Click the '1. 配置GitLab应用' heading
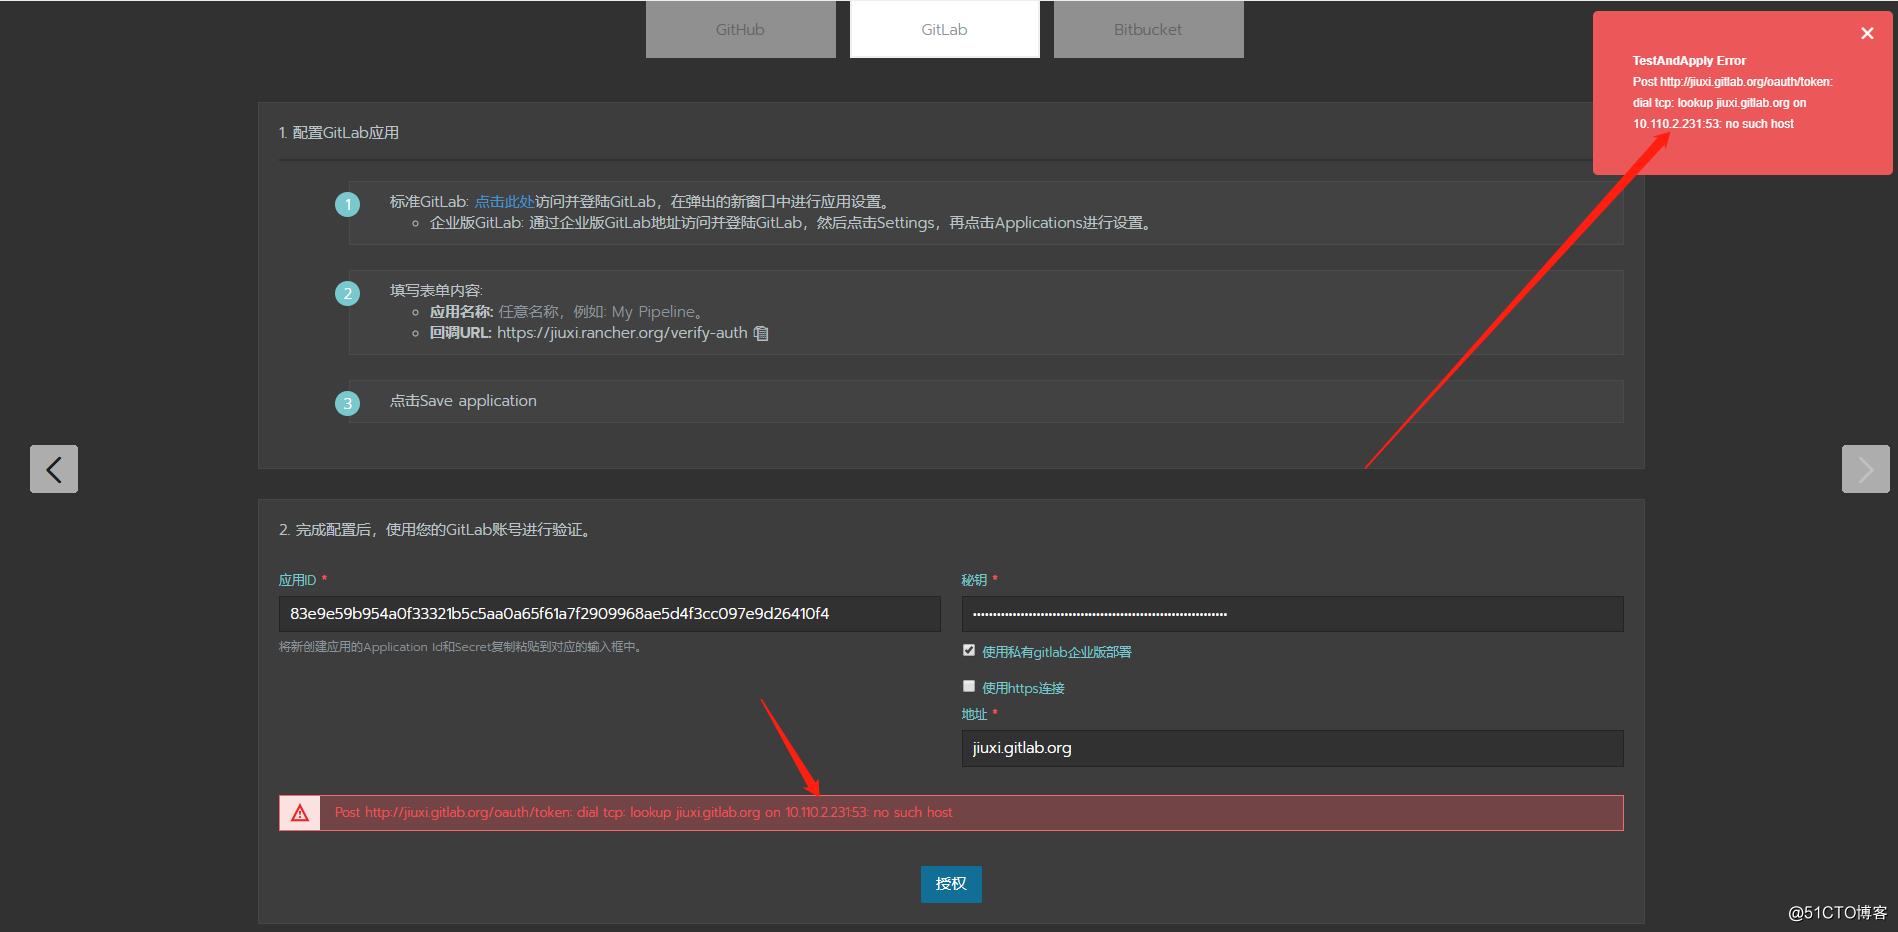 [339, 133]
